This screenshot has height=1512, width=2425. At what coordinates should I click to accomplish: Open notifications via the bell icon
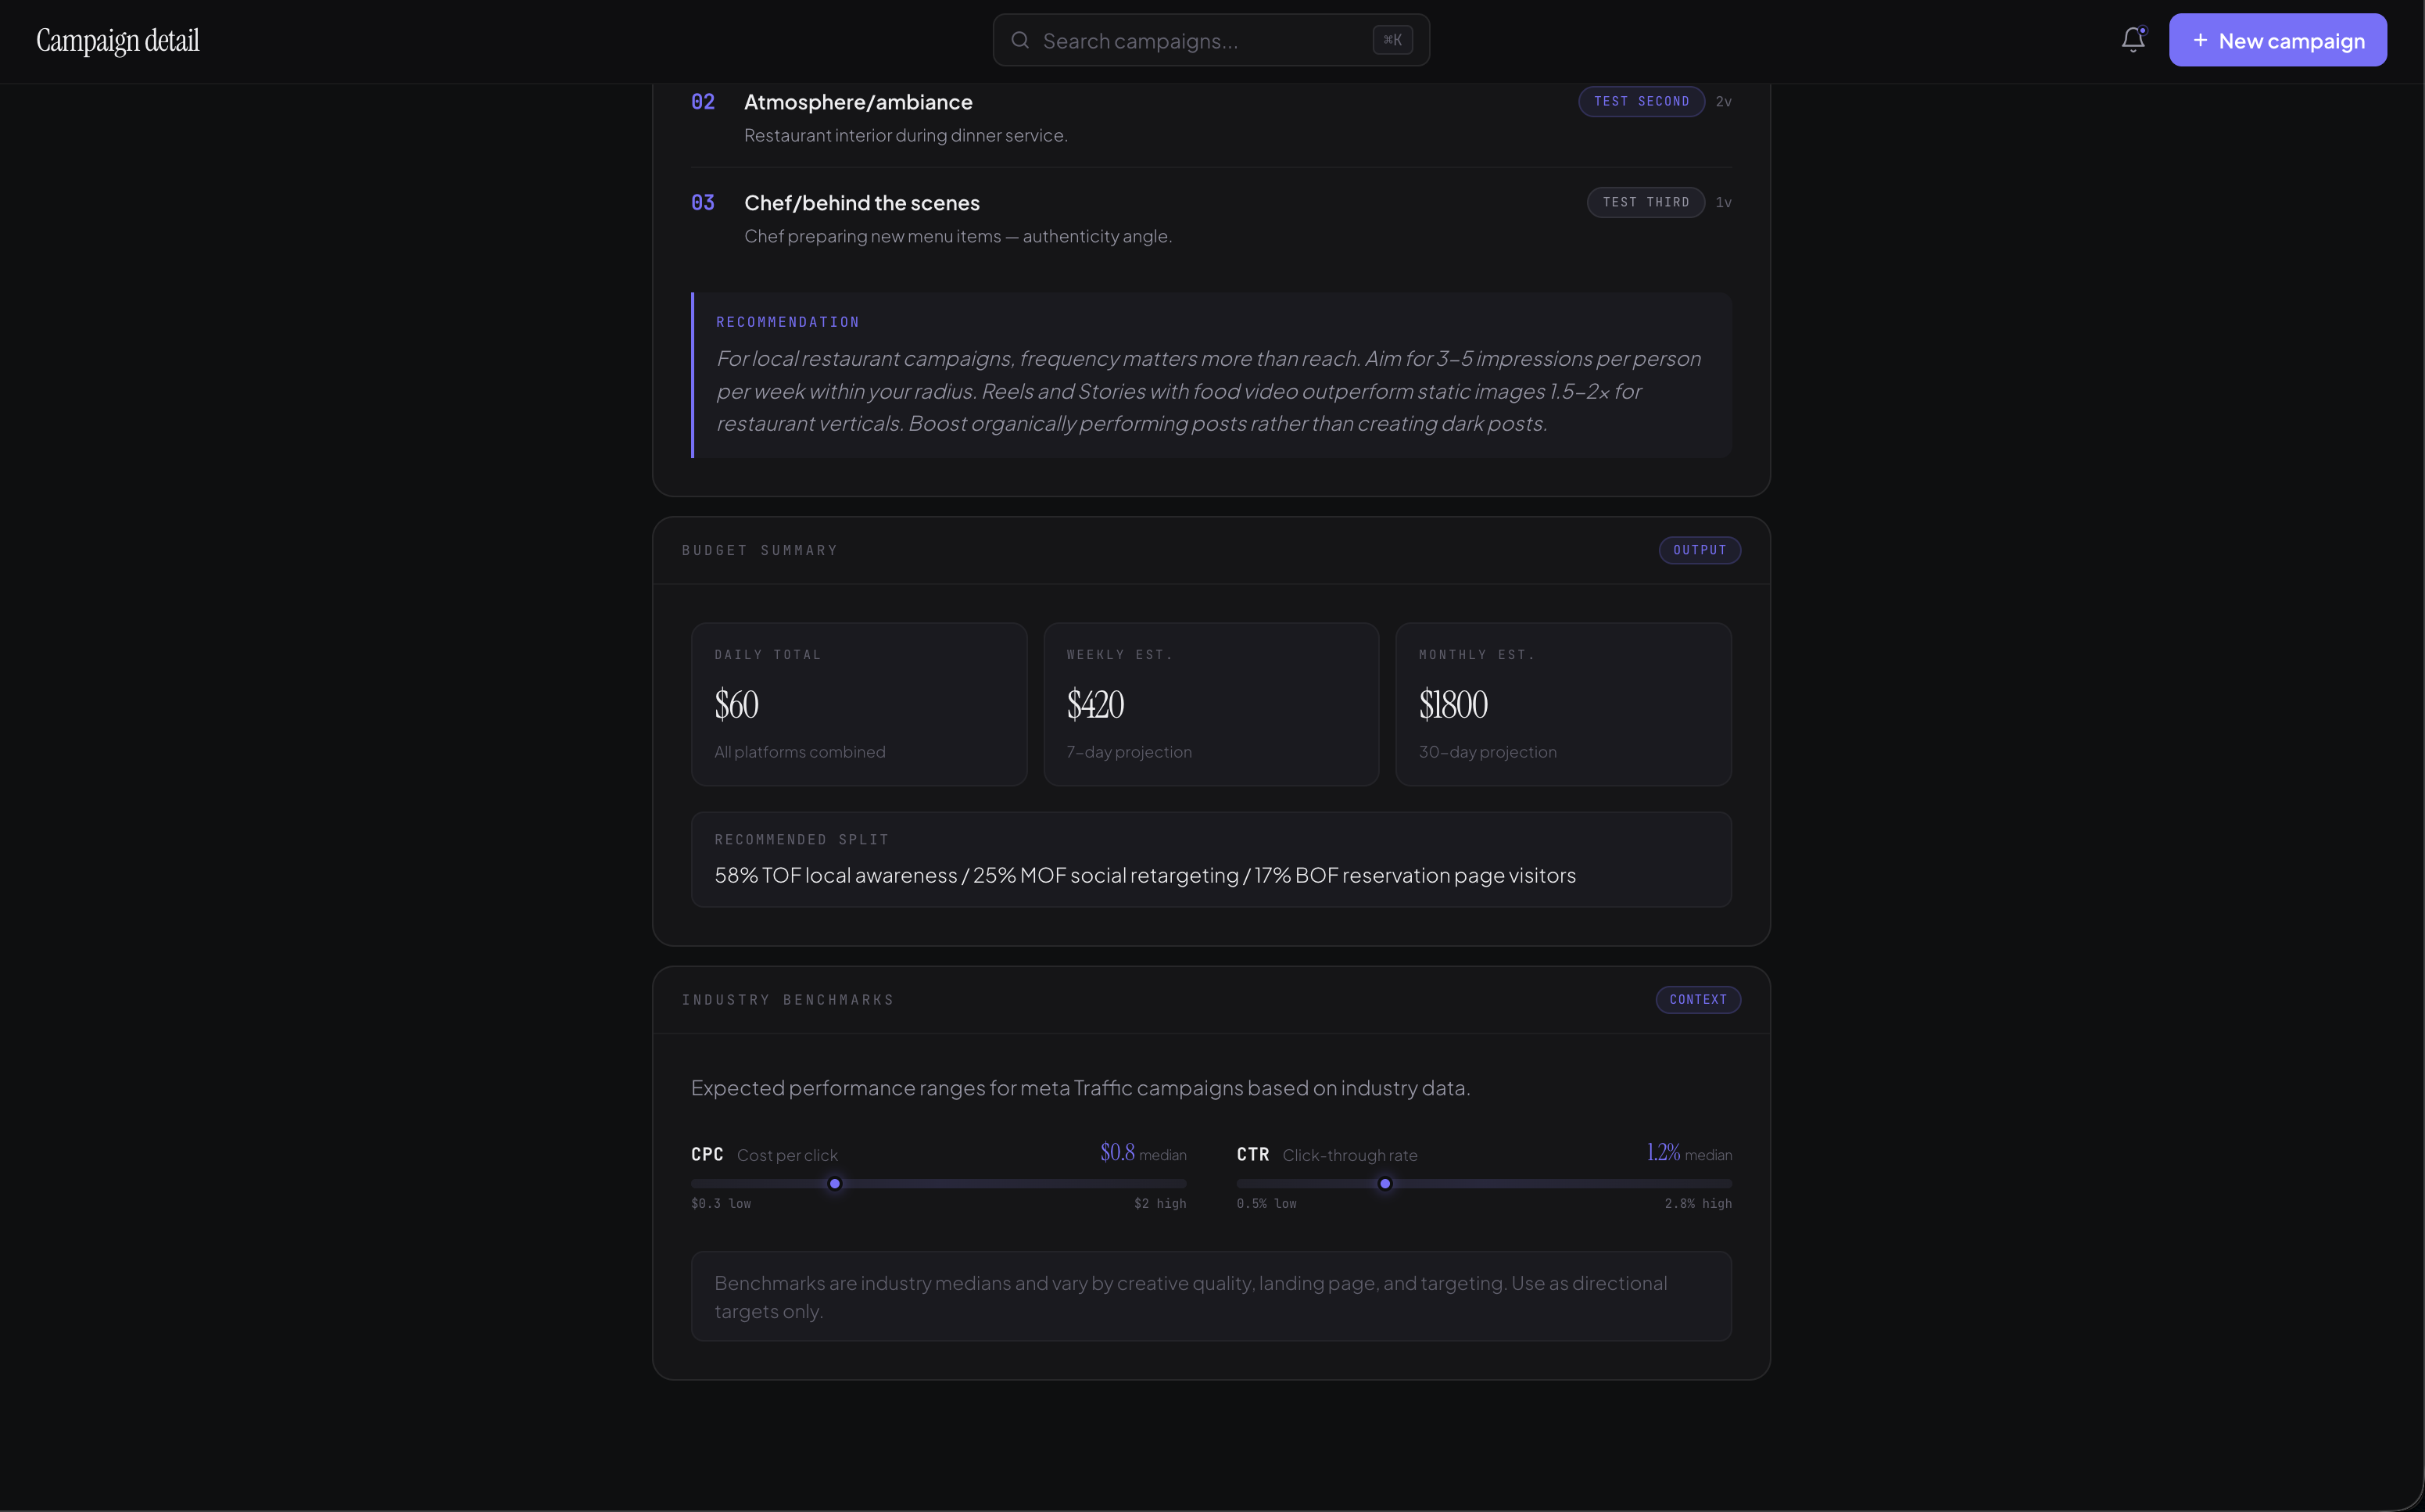pos(2131,40)
